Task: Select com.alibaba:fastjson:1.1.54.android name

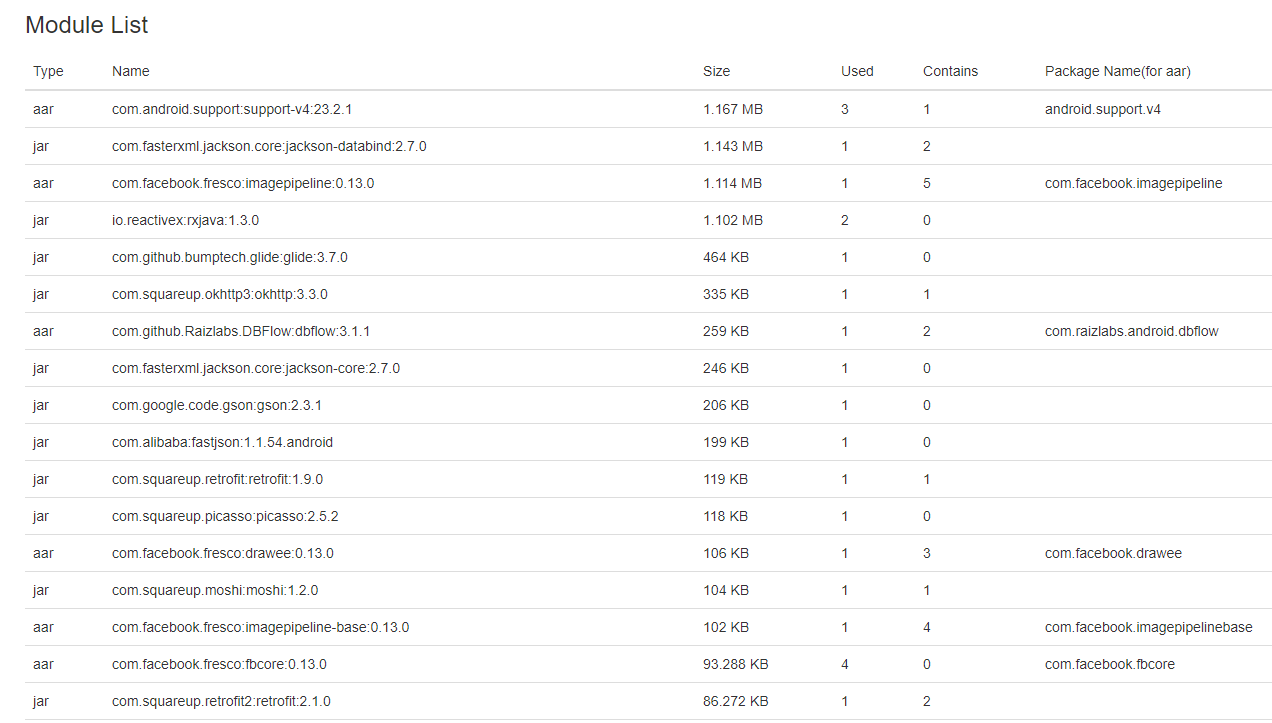Action: tap(222, 442)
